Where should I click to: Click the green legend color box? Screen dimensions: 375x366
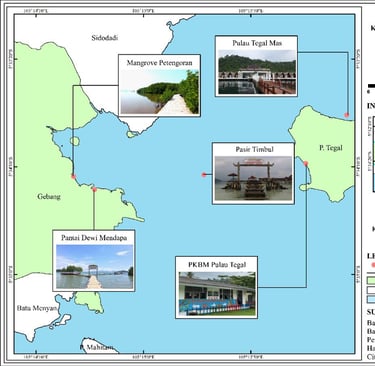pos(371,280)
